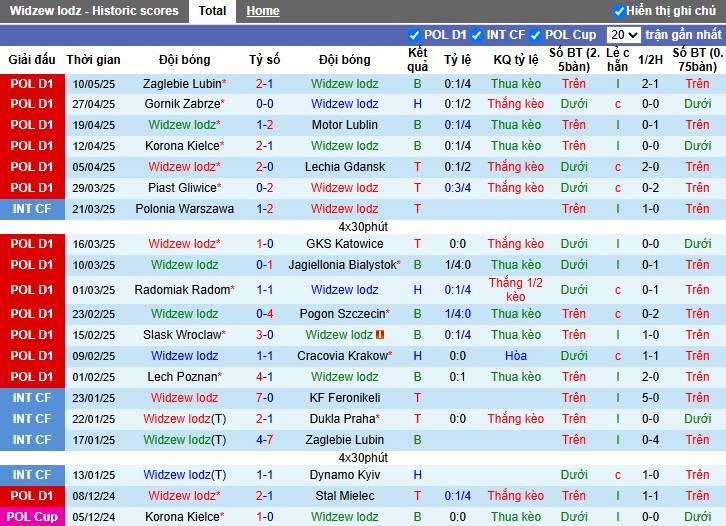
Task: Select the KF Feronikeli team name
Action: pos(344,397)
